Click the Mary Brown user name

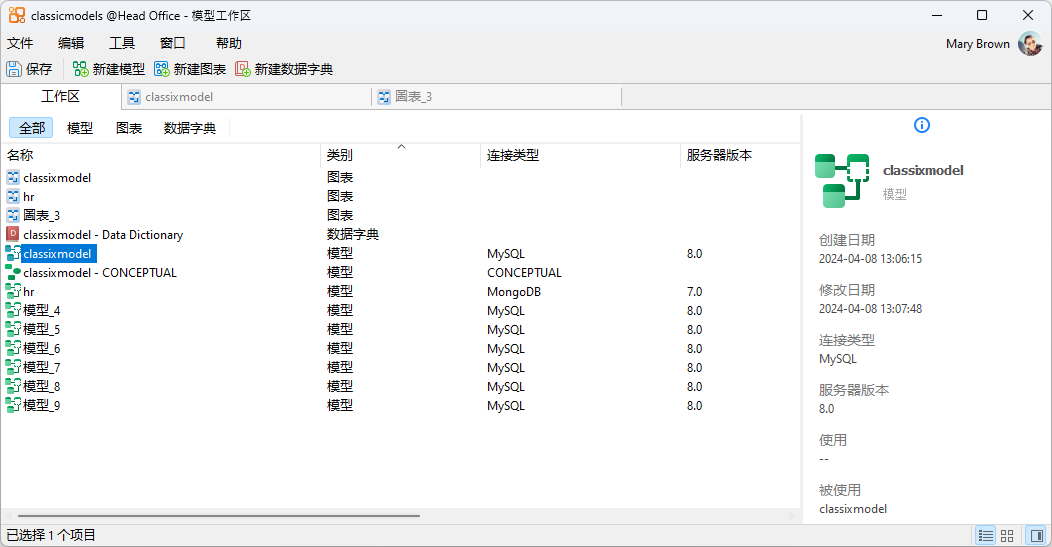[x=978, y=44]
